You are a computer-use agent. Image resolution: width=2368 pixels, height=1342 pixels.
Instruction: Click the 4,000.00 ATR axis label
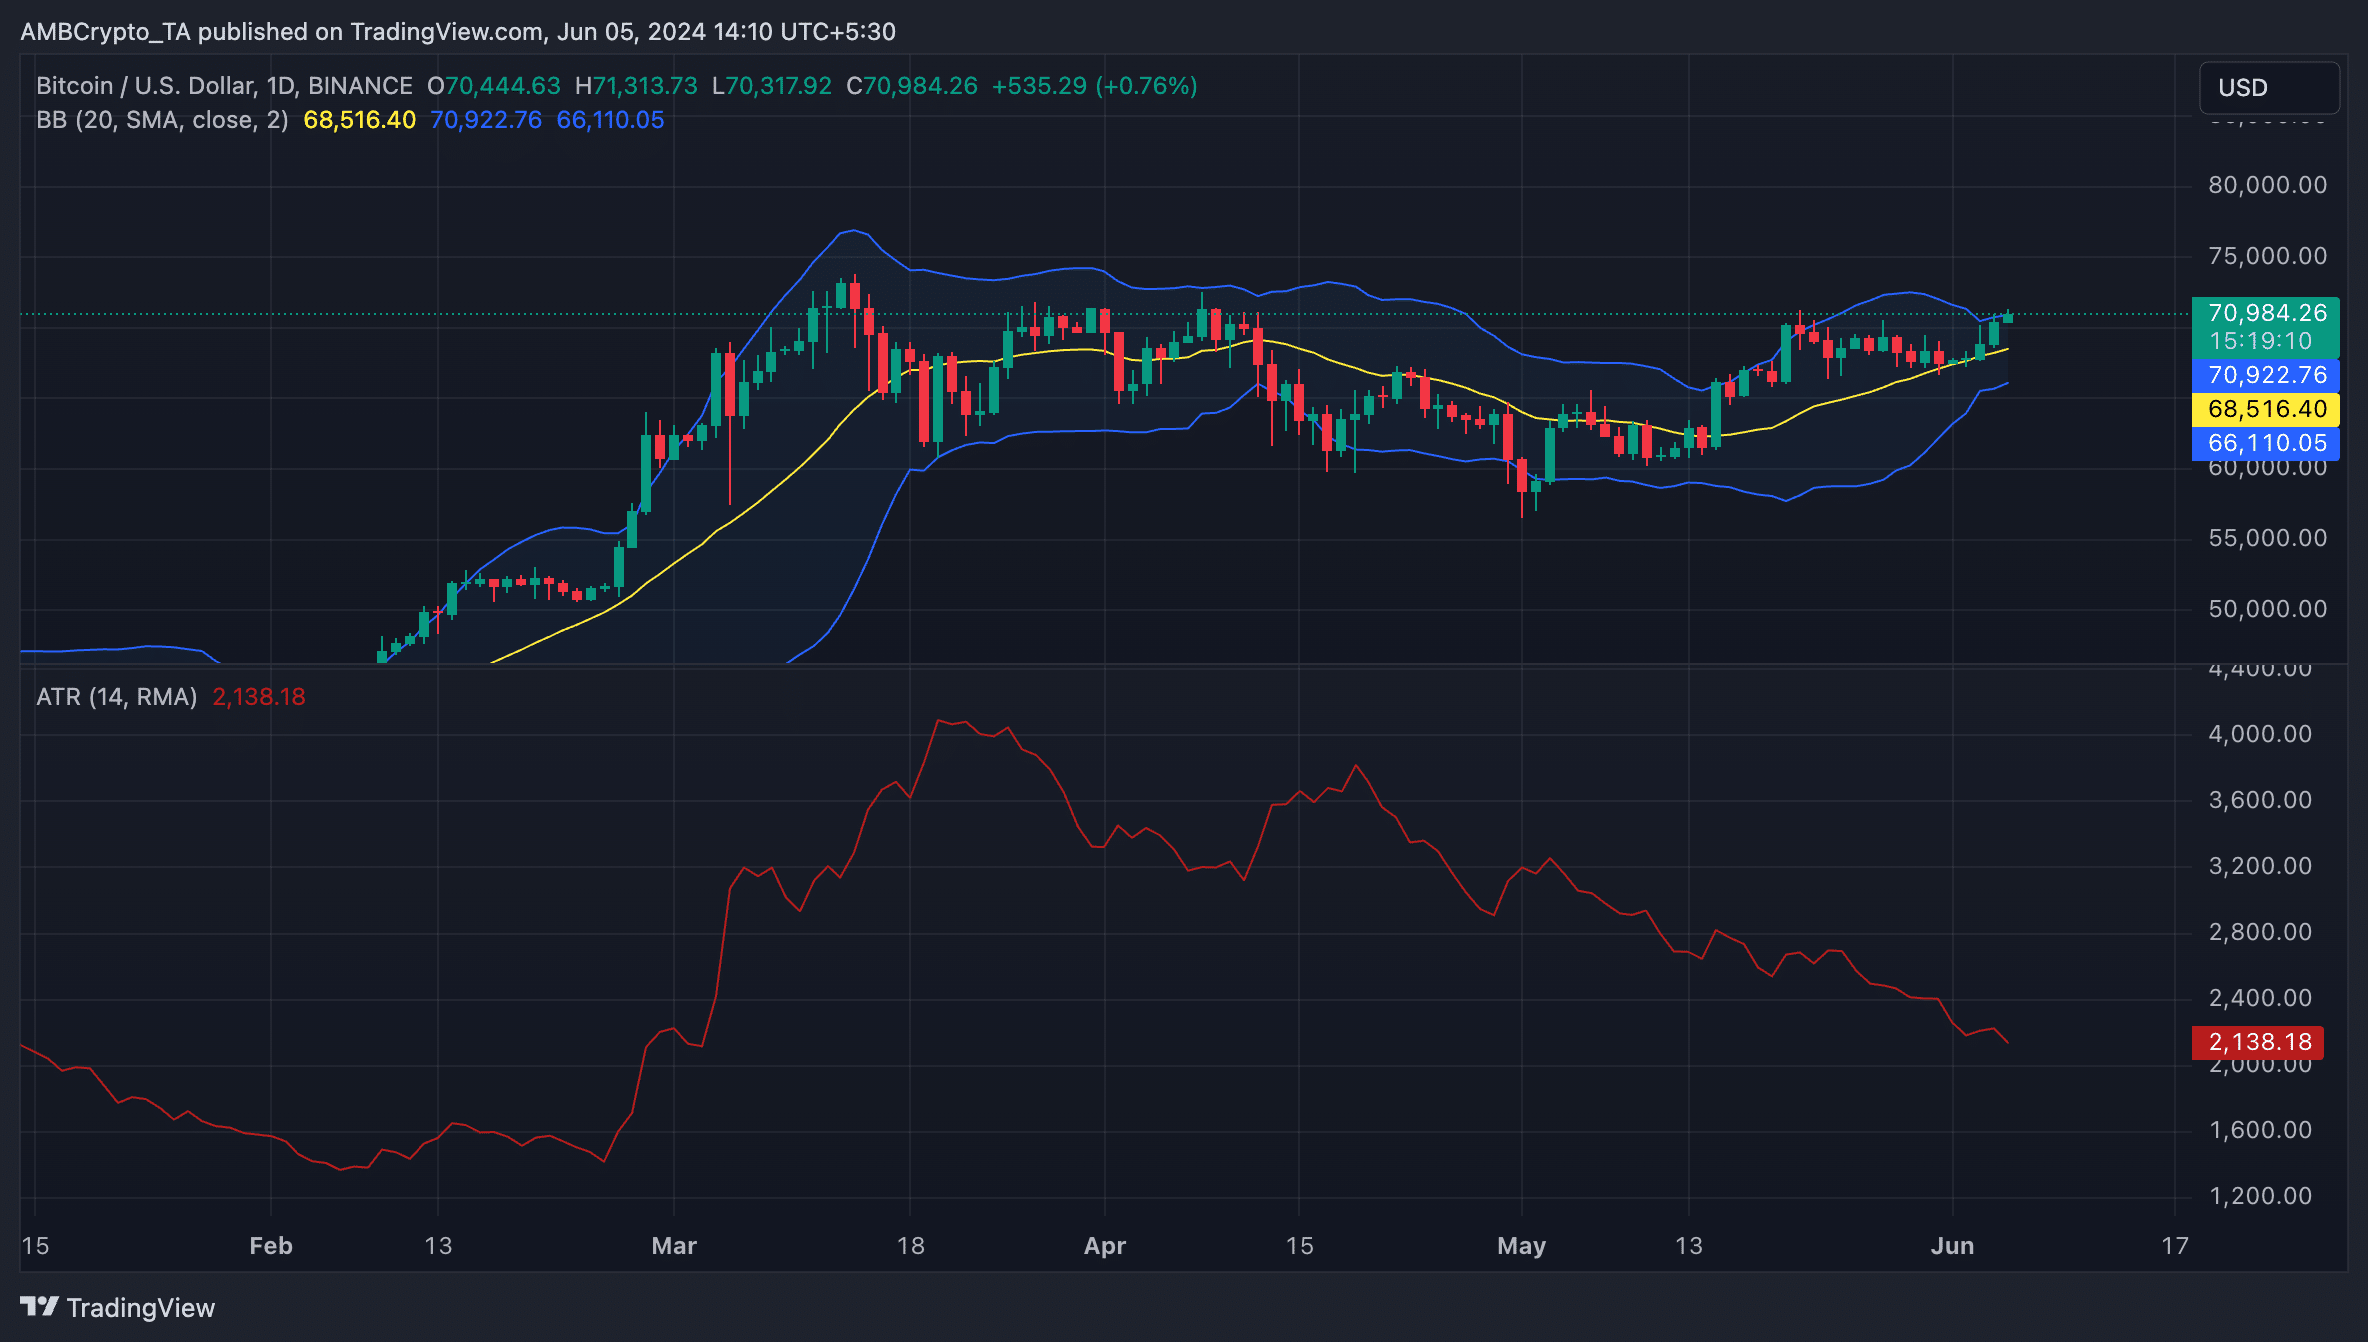click(x=2260, y=734)
